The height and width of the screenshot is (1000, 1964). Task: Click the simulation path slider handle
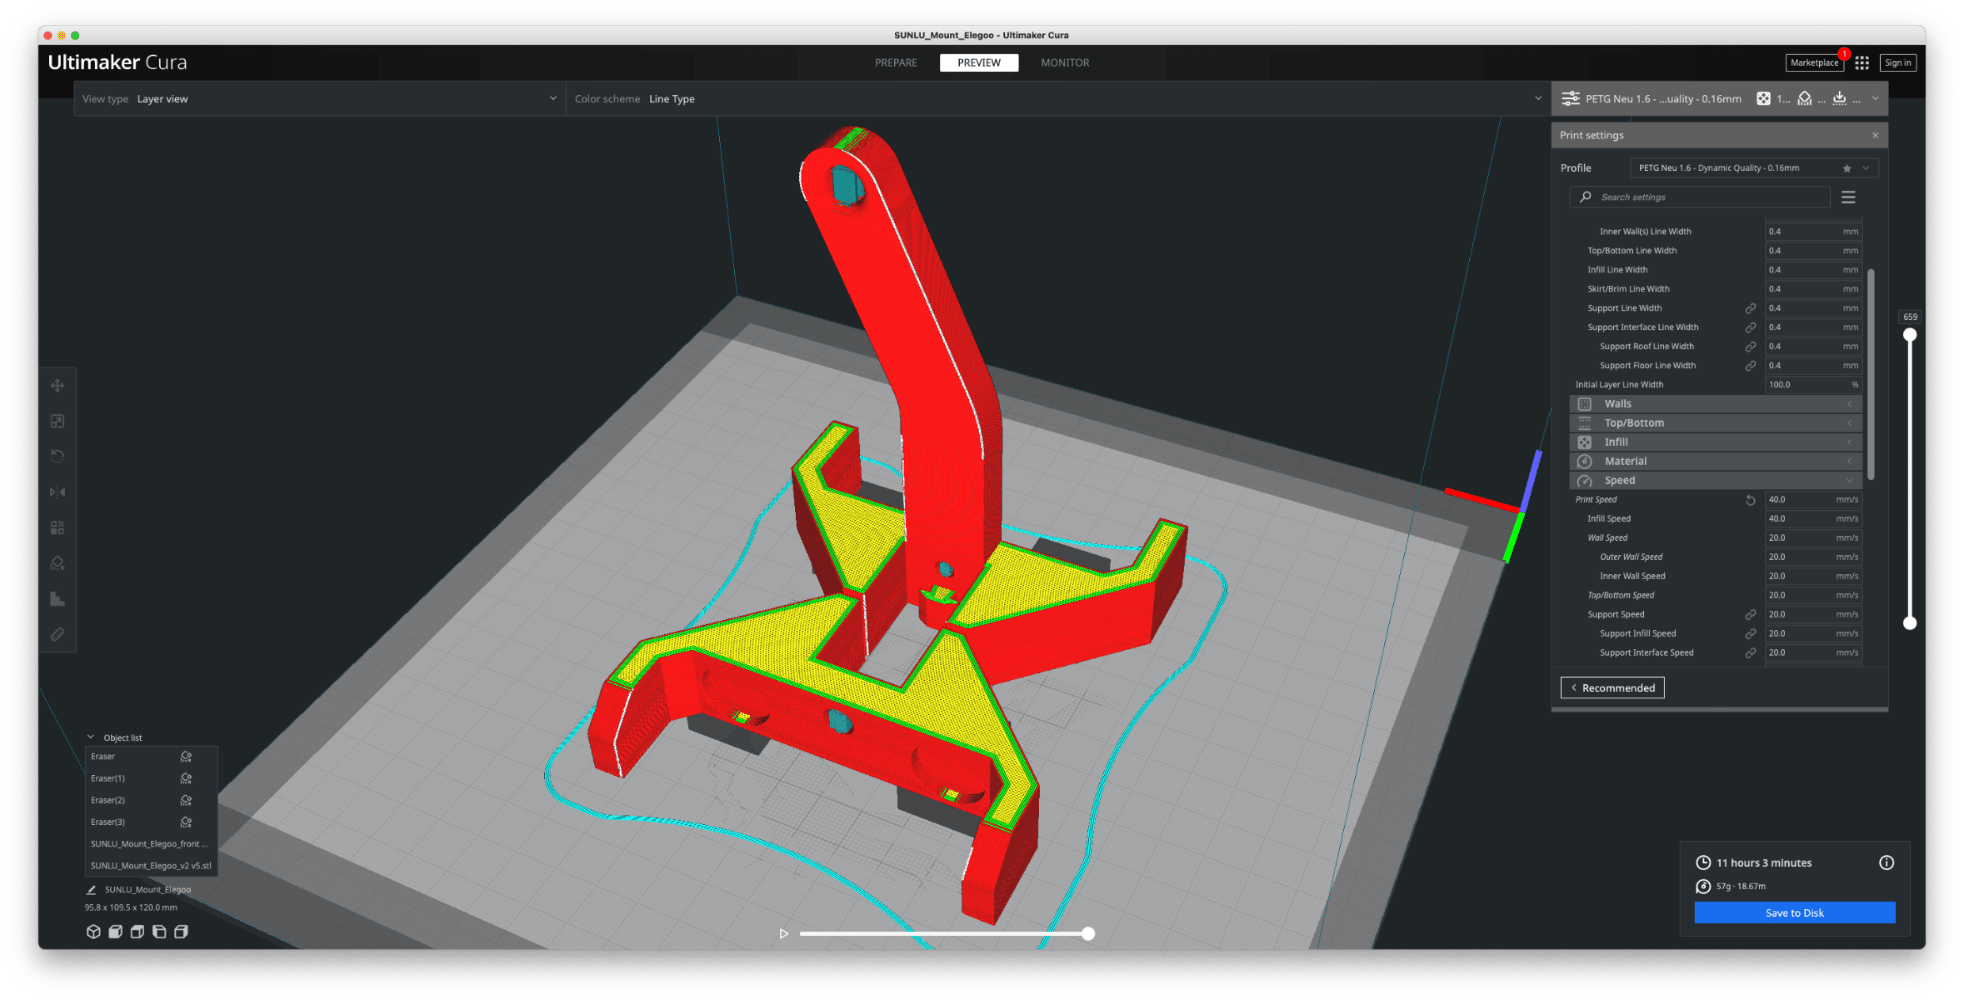pos(1088,934)
